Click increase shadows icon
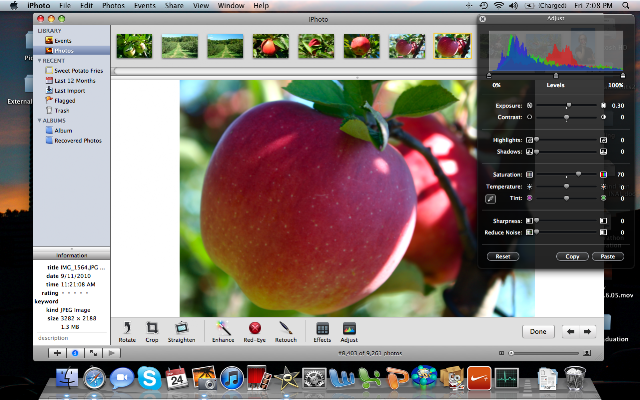Image resolution: width=640 pixels, height=400 pixels. (603, 151)
